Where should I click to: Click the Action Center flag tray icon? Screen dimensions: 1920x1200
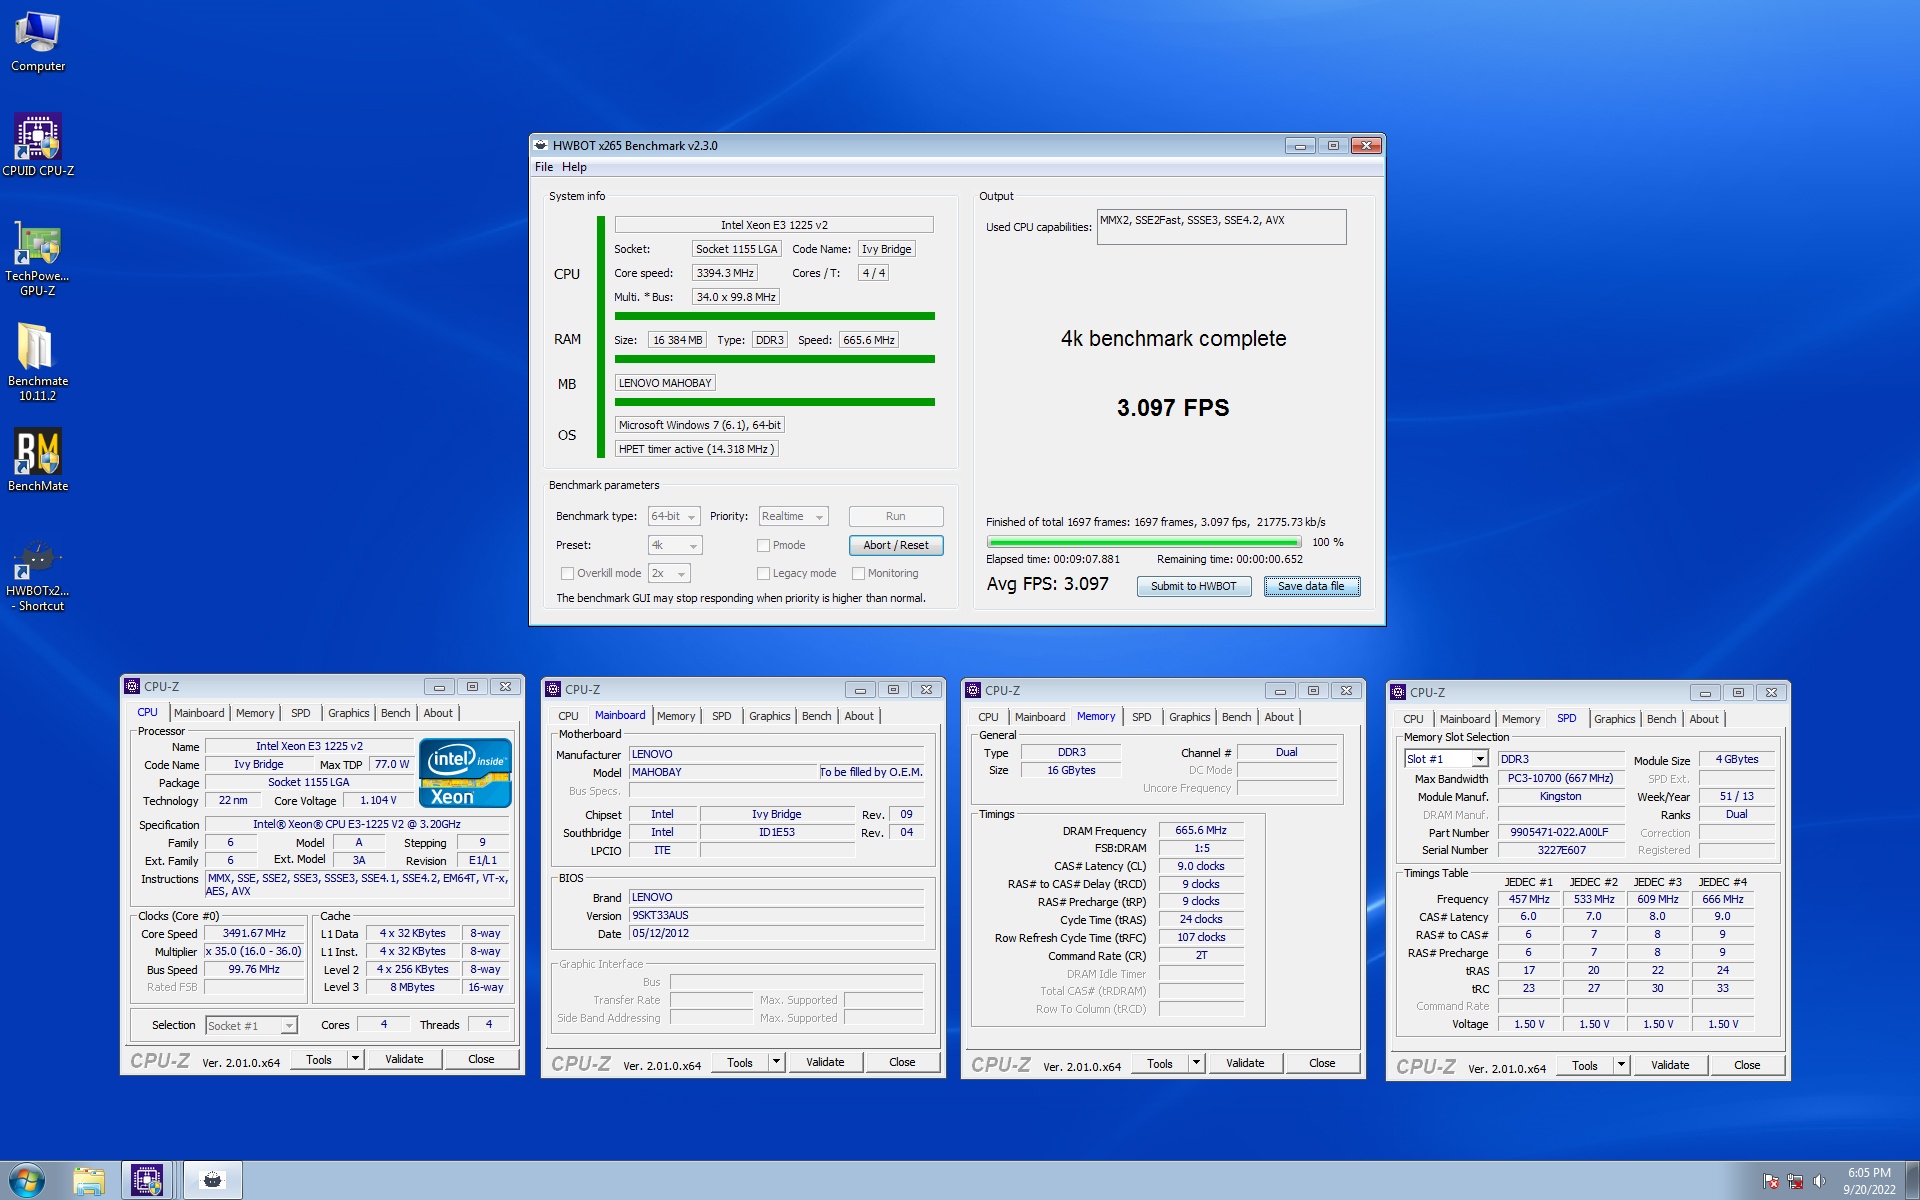click(1771, 1181)
